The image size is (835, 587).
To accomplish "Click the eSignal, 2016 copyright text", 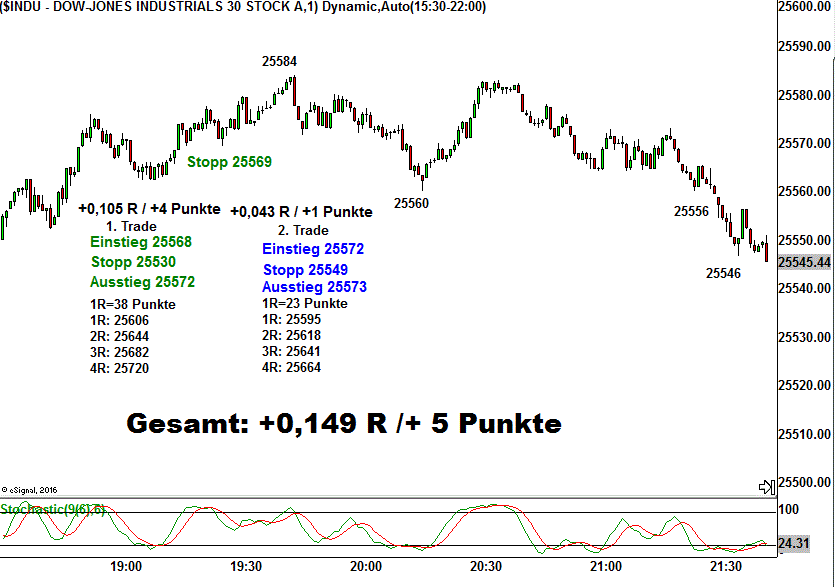I will [33, 490].
